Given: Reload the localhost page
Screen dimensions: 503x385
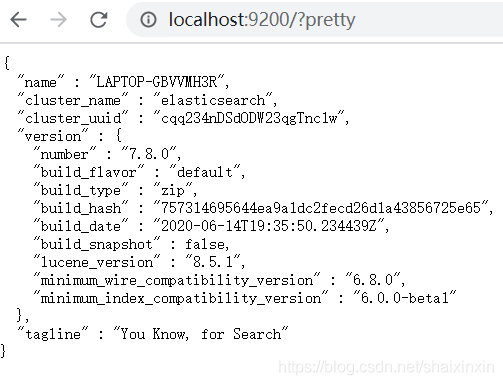Looking at the screenshot, I should coord(99,20).
